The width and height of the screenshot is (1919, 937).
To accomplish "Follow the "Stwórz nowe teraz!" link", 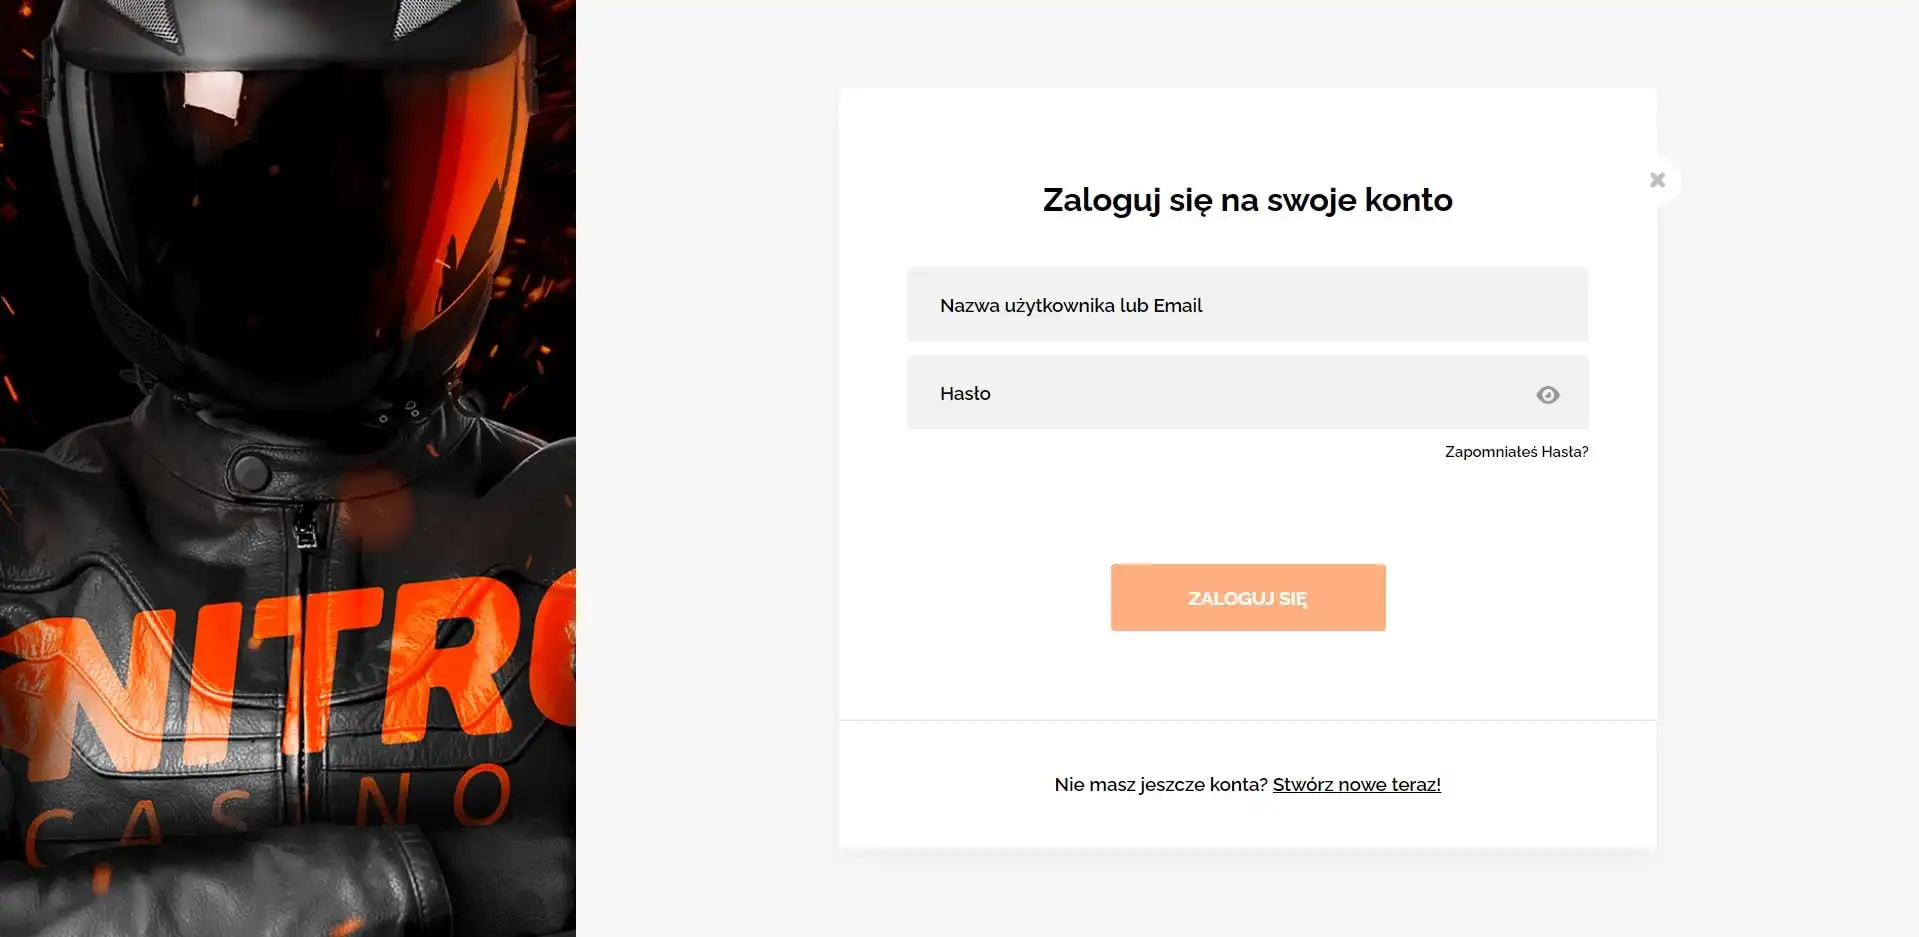I will pos(1356,785).
